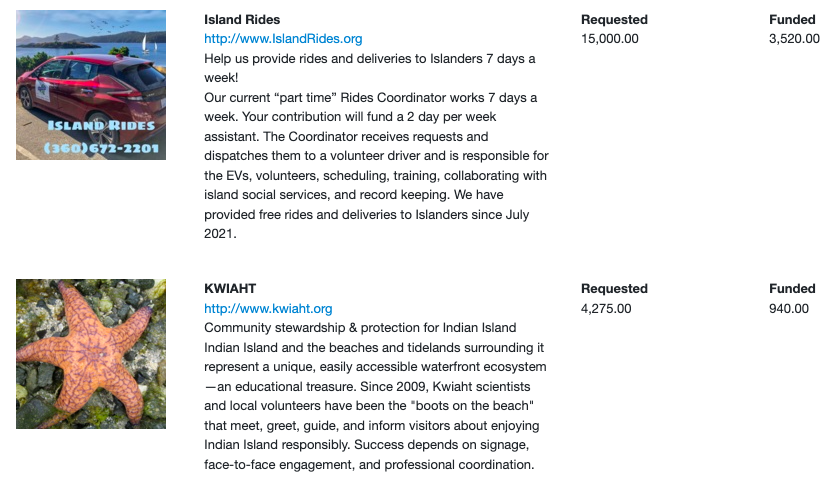Screen dimensions: 825x487
Task: Click the red car Island Rides photo
Action: [x=91, y=85]
